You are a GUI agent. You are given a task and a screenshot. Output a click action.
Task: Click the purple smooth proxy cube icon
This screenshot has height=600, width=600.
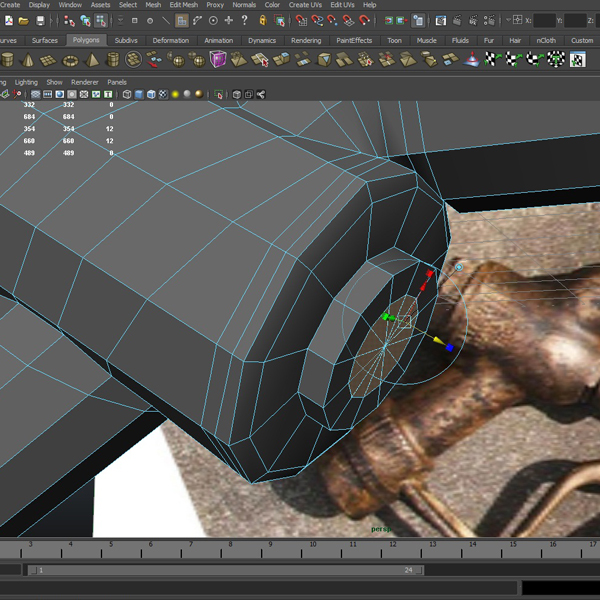tap(218, 60)
